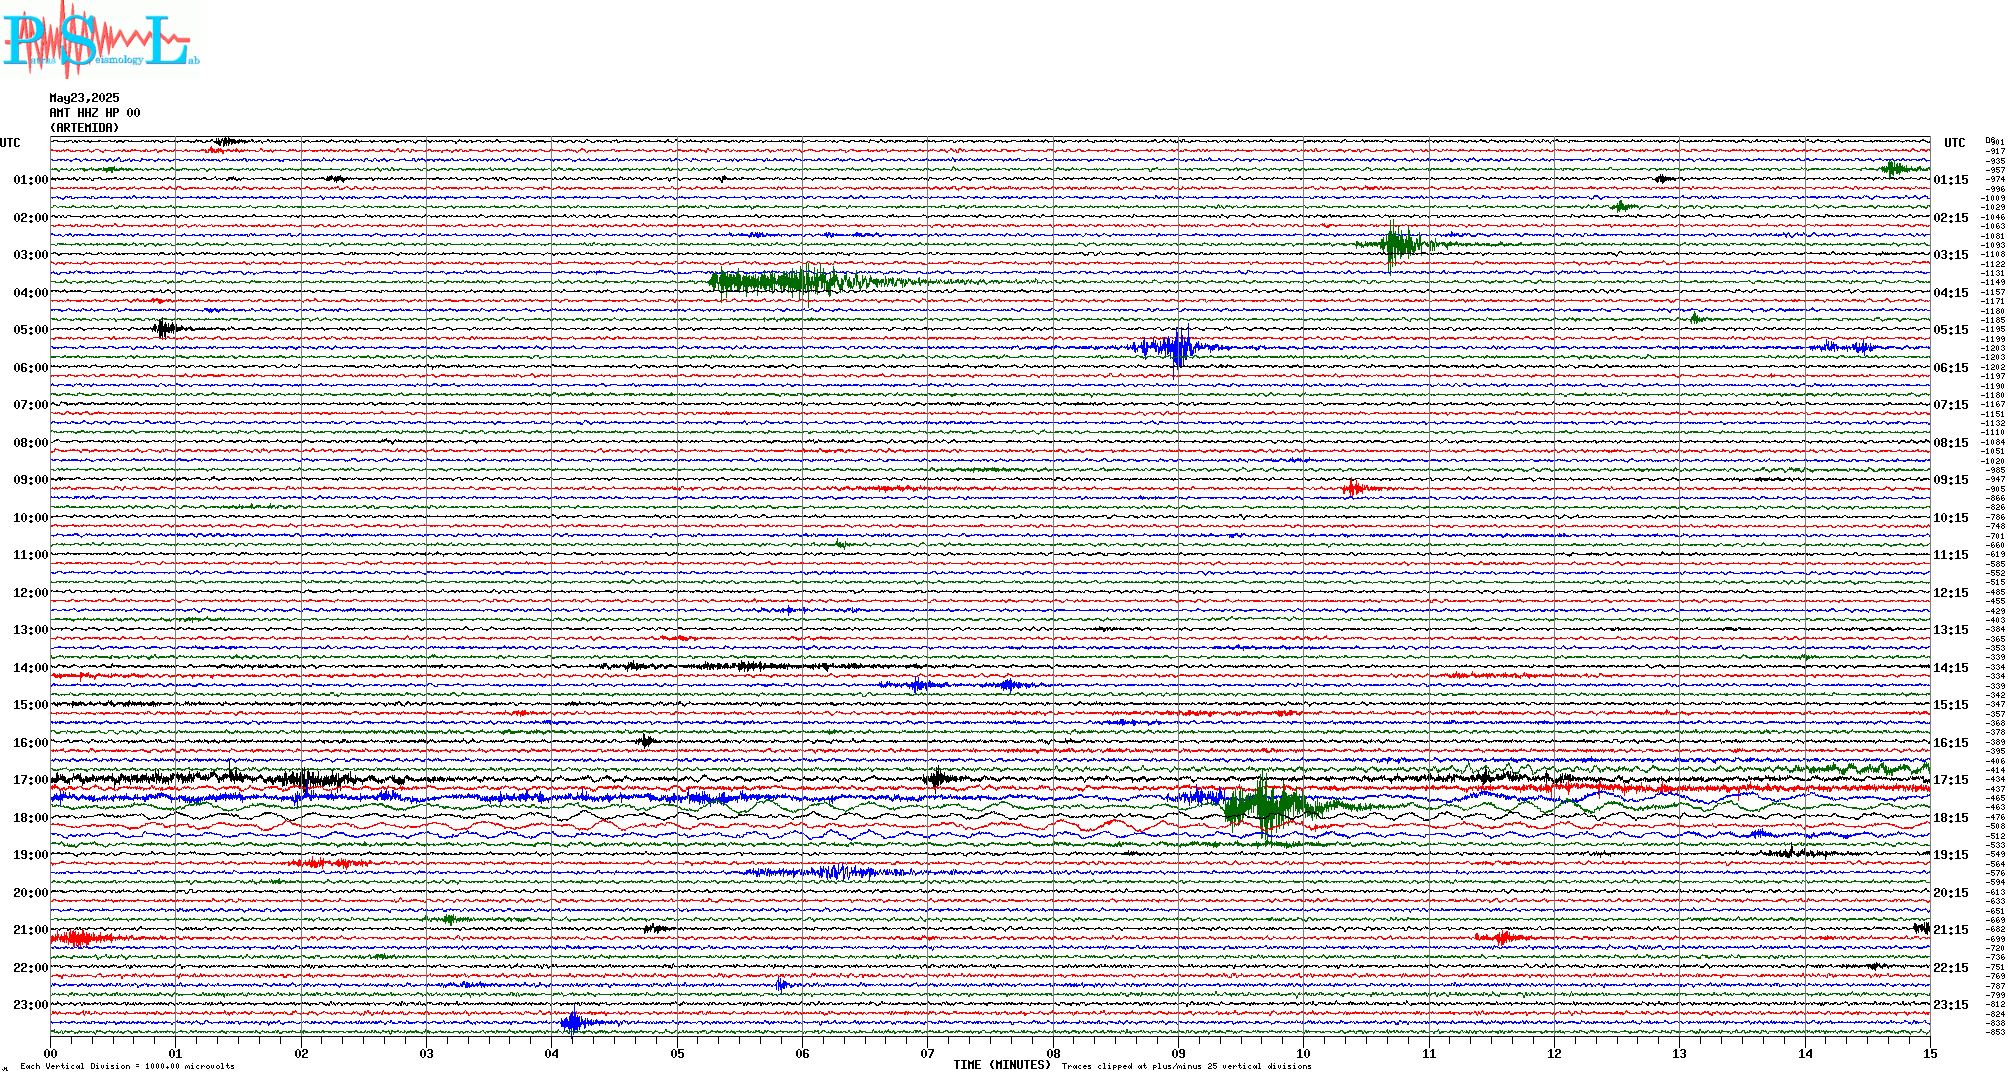Click the 08:15 label on the right axis
2010x1080 pixels.
point(1951,443)
